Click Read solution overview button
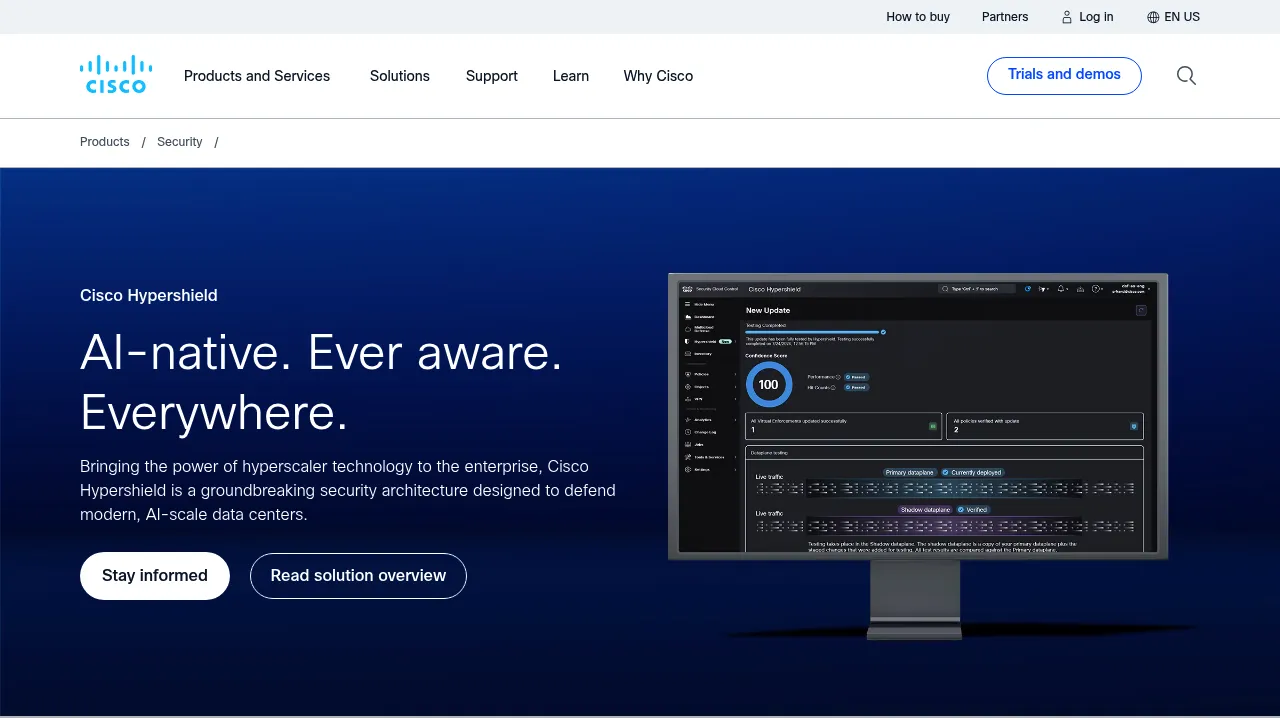Image resolution: width=1280 pixels, height=720 pixels. point(358,576)
